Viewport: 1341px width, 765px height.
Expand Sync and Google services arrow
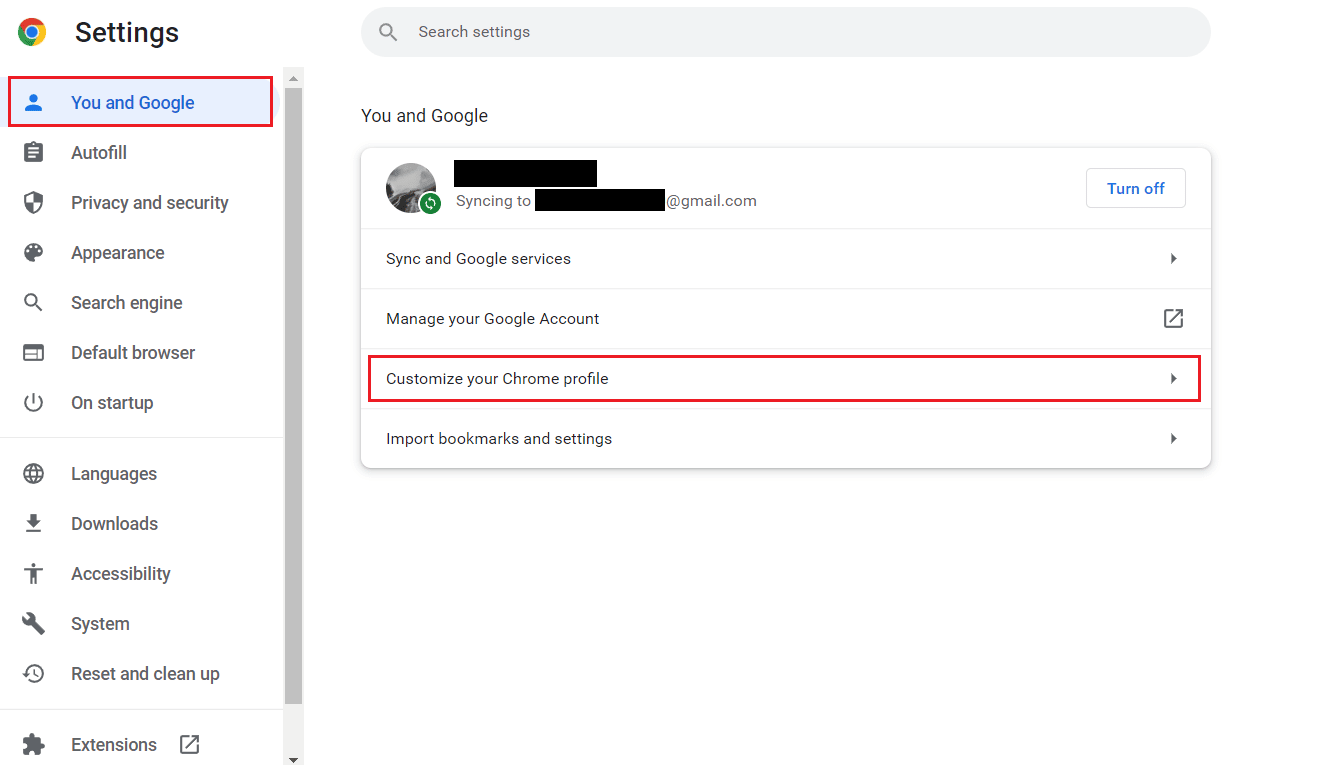pos(1174,258)
